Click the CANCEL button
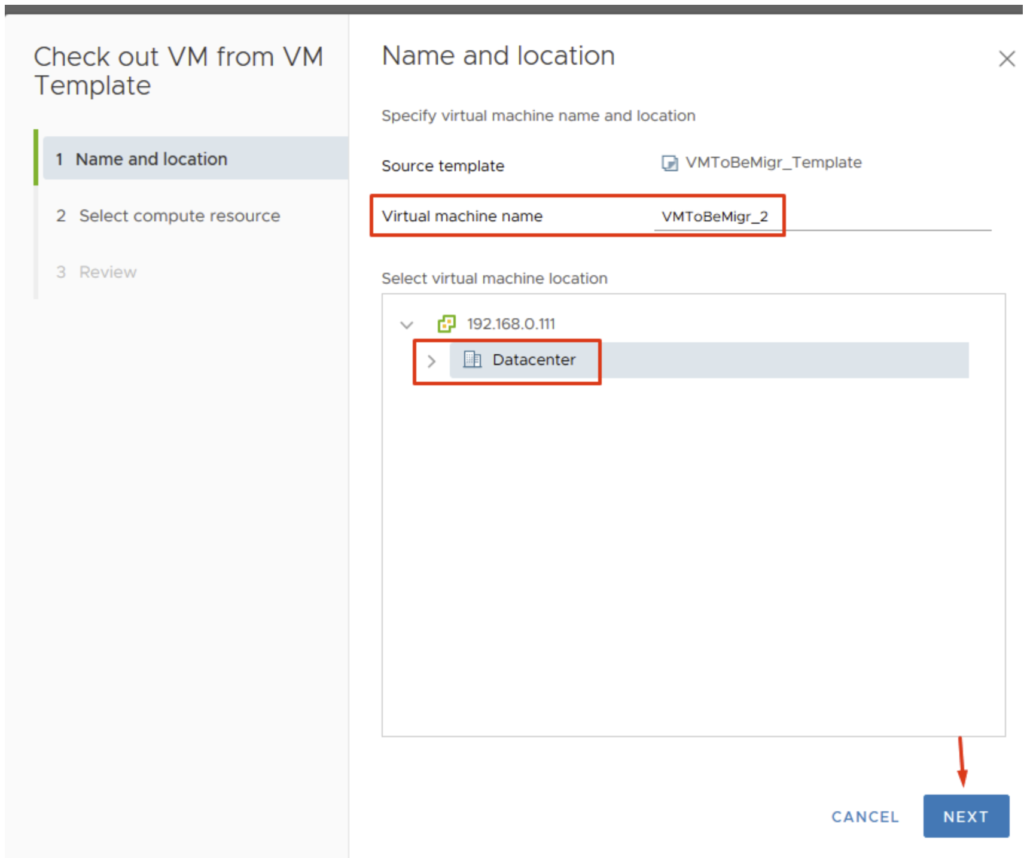The image size is (1024, 858). pyautogui.click(x=865, y=816)
